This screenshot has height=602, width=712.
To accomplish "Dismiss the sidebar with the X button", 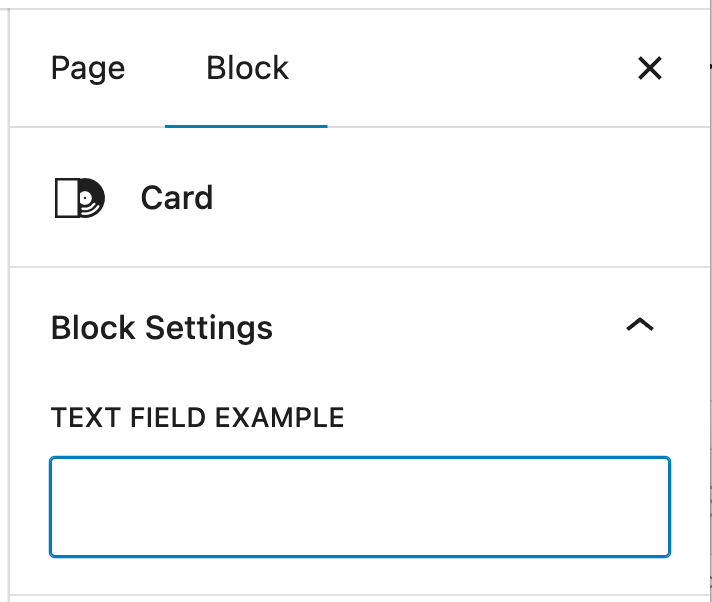I will click(650, 68).
